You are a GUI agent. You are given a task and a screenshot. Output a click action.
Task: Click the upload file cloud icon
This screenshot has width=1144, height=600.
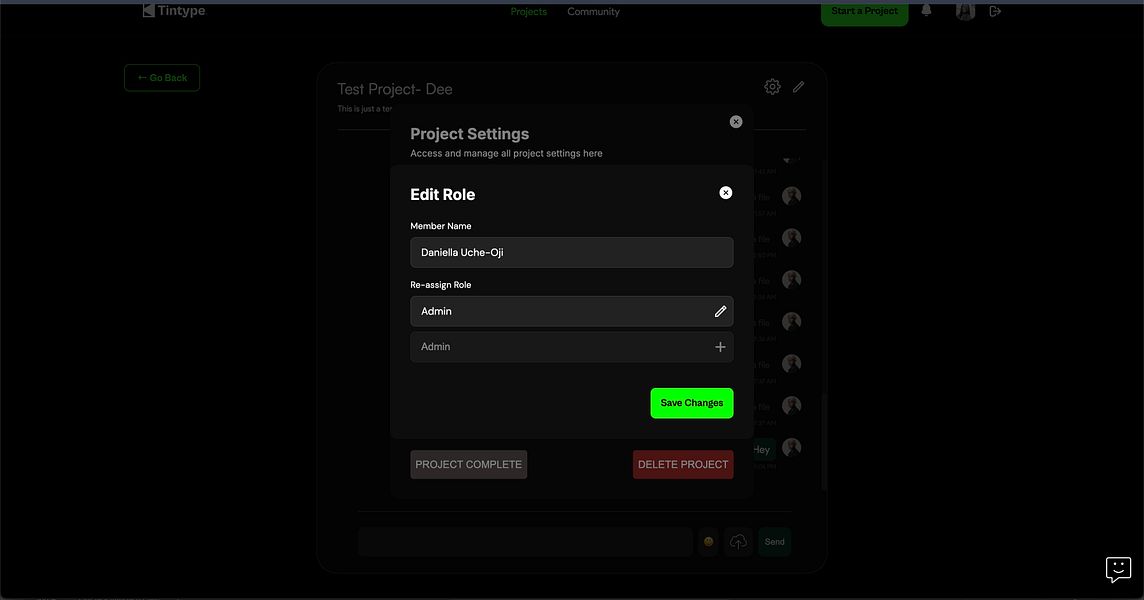(x=738, y=542)
